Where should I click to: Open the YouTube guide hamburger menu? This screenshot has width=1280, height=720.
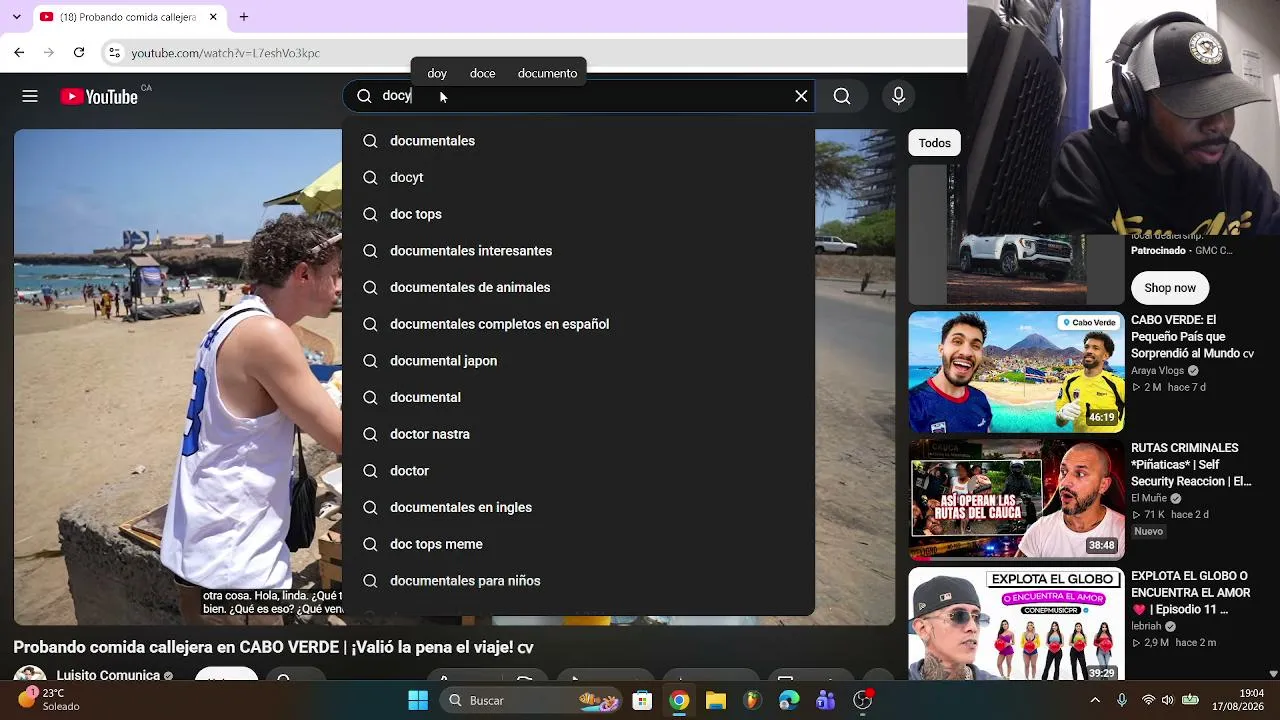click(x=30, y=96)
